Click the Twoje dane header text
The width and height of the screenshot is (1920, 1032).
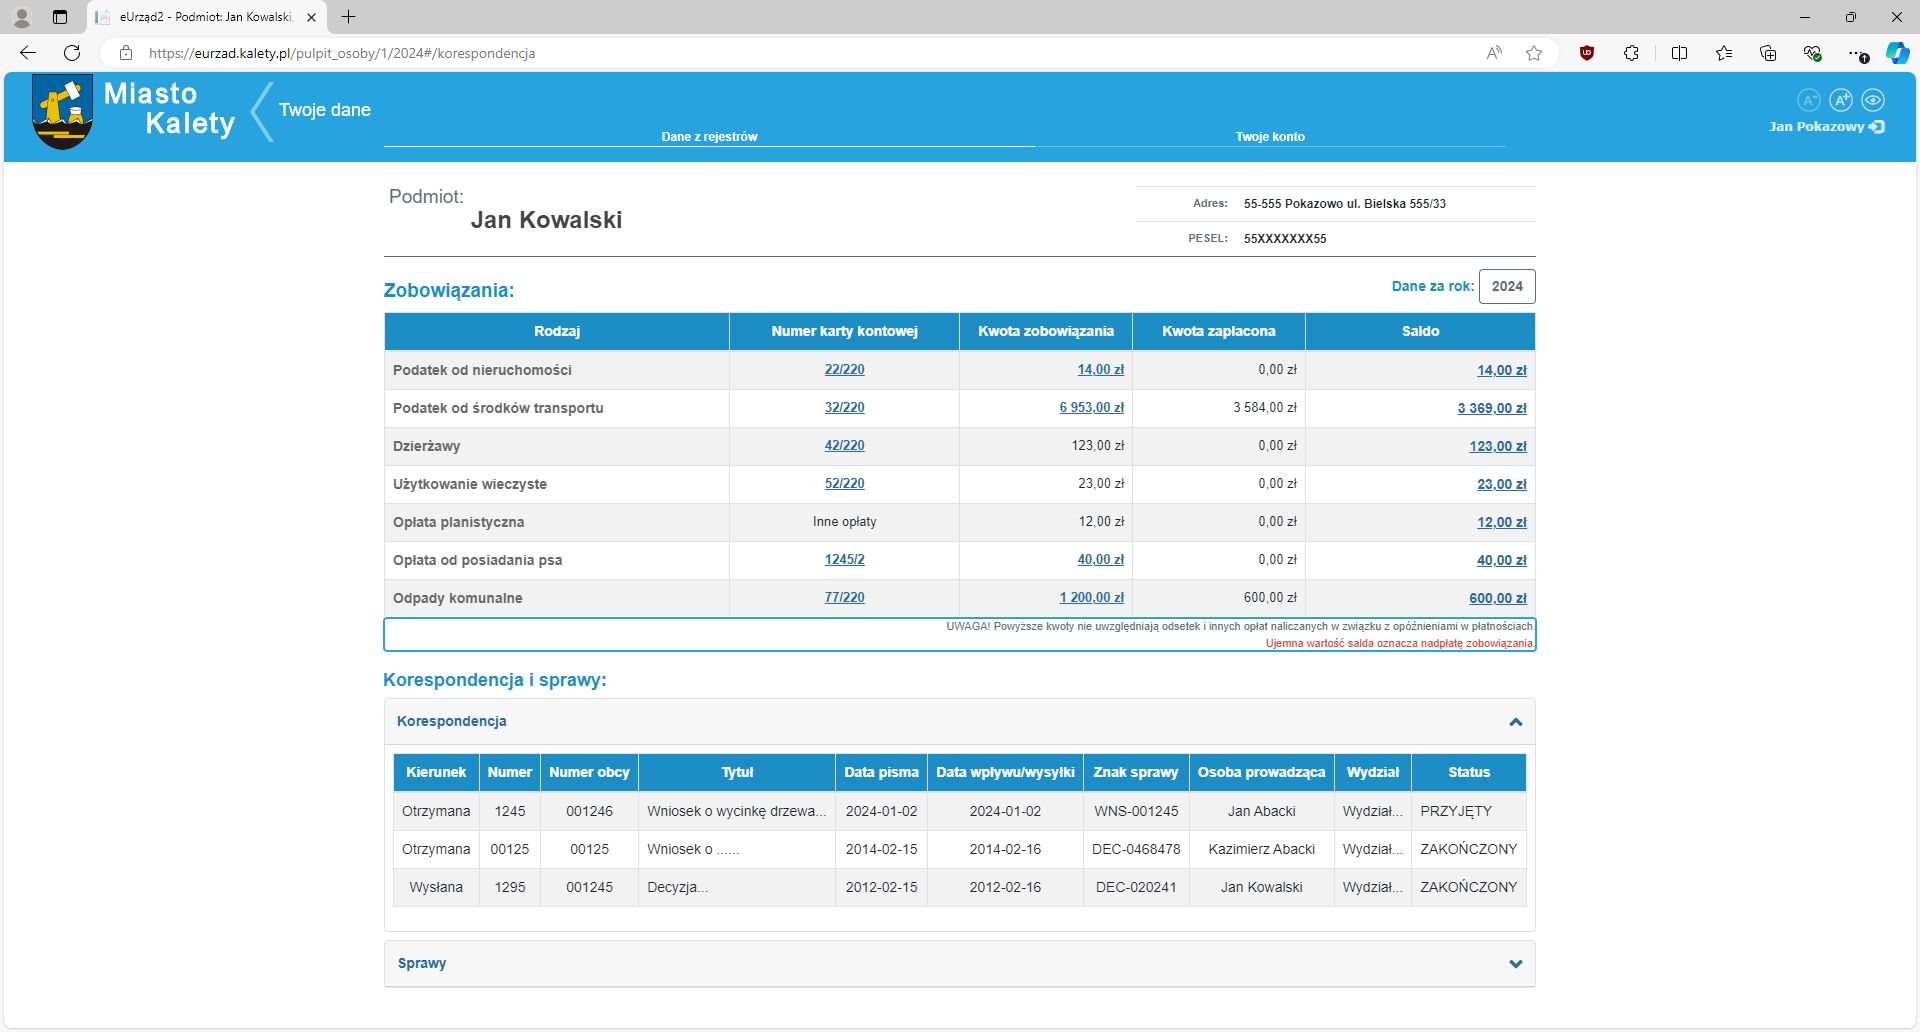pyautogui.click(x=324, y=110)
